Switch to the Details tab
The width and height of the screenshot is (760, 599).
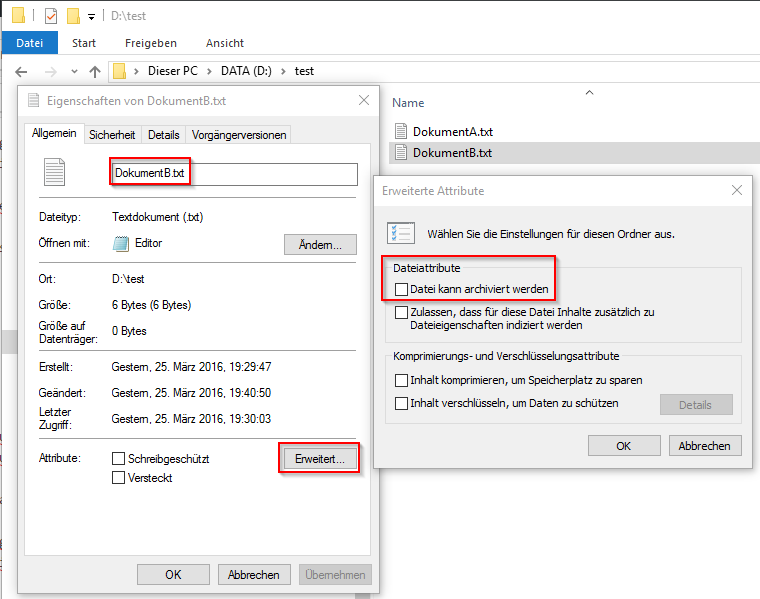[163, 135]
